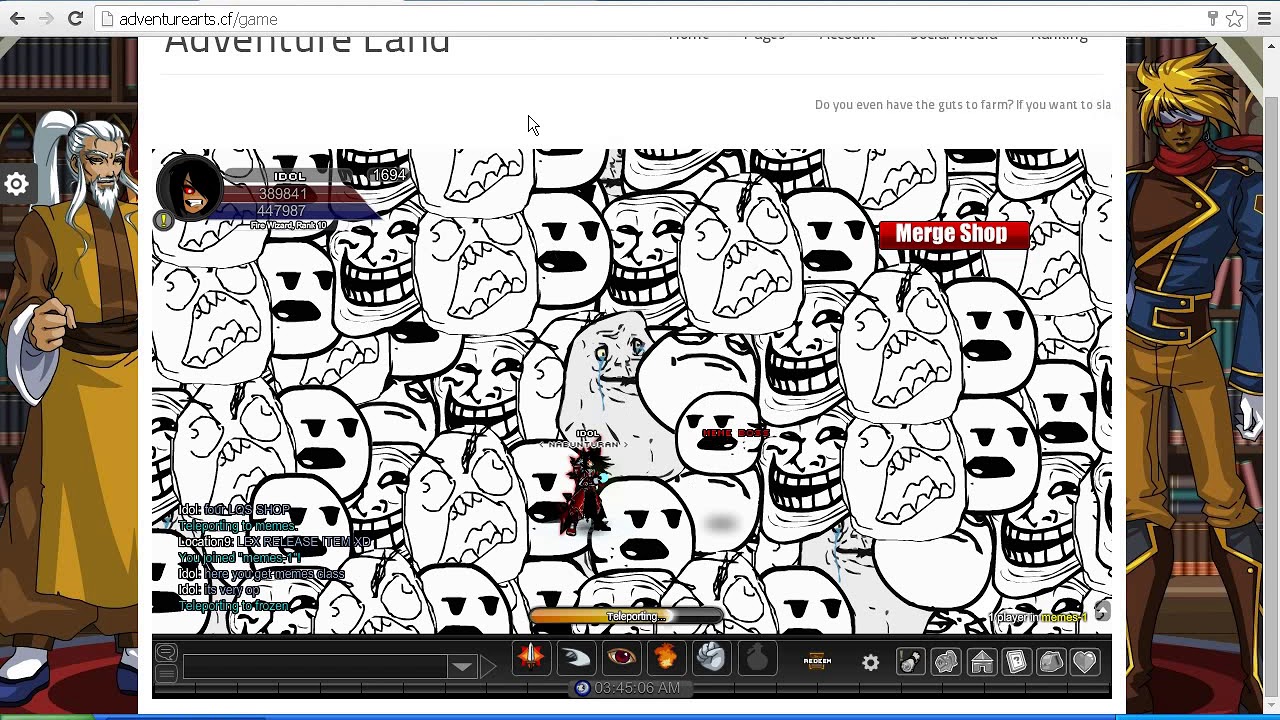Click the yellow exclamation alert icon
This screenshot has height=720, width=1280.
(x=164, y=220)
